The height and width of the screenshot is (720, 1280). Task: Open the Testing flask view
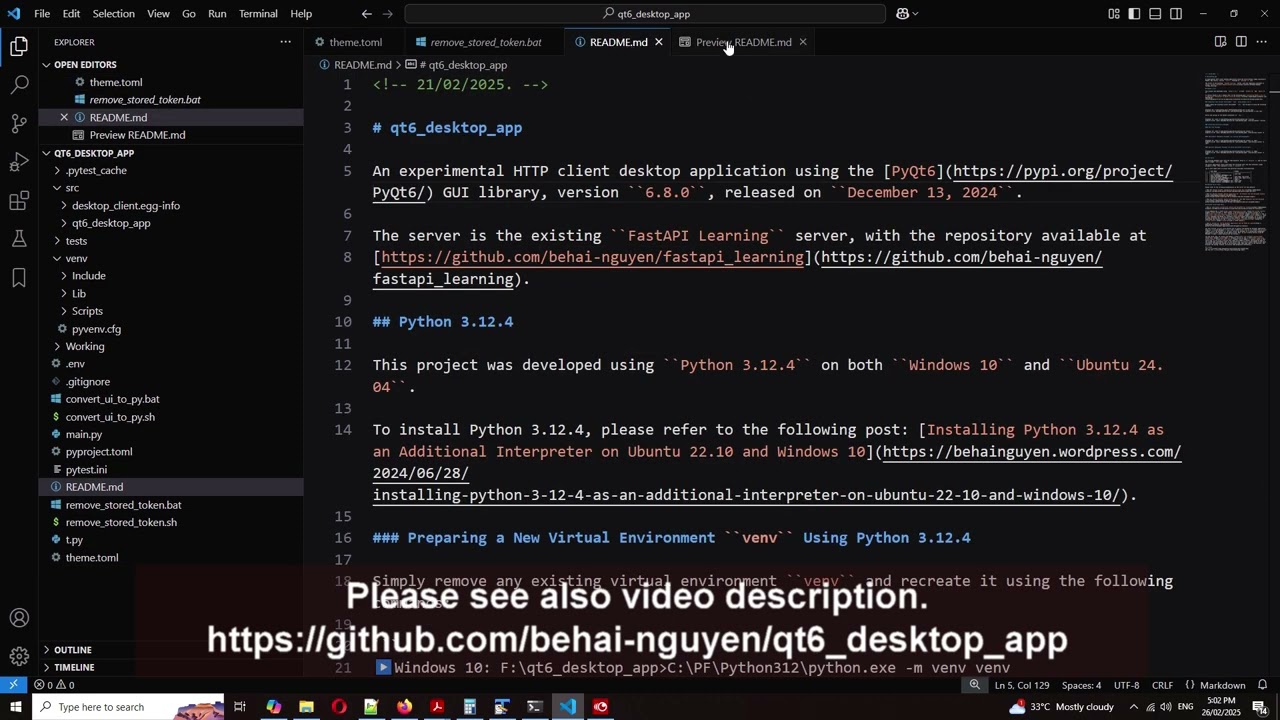[19, 239]
